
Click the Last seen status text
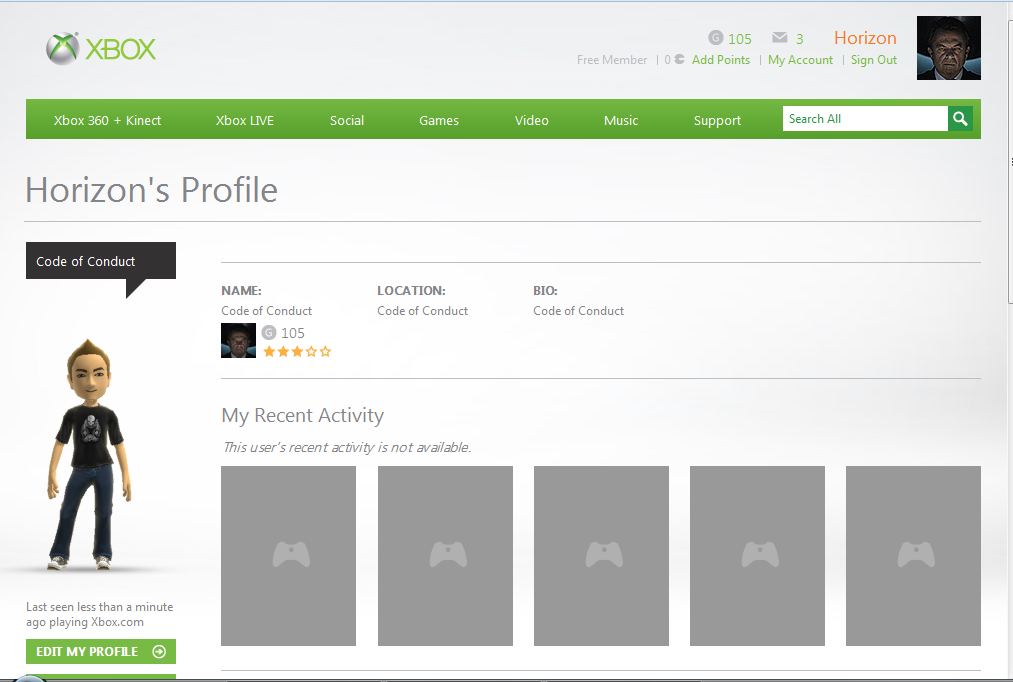point(99,614)
